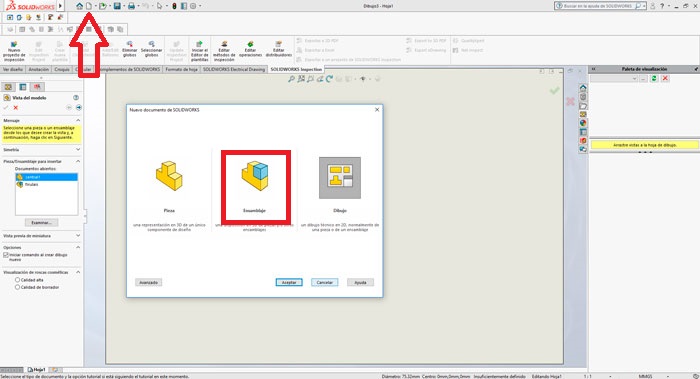The image size is (700, 379).
Task: Click the browse ... button in Paleta de visualización
Action: [x=643, y=79]
